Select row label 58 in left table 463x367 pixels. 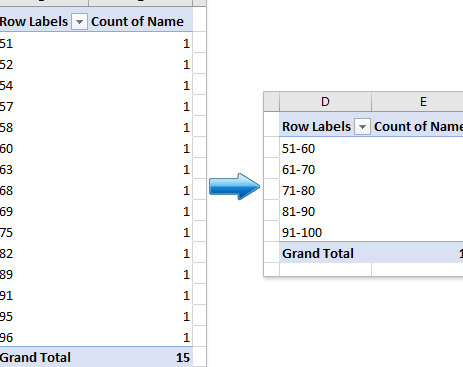(6, 128)
